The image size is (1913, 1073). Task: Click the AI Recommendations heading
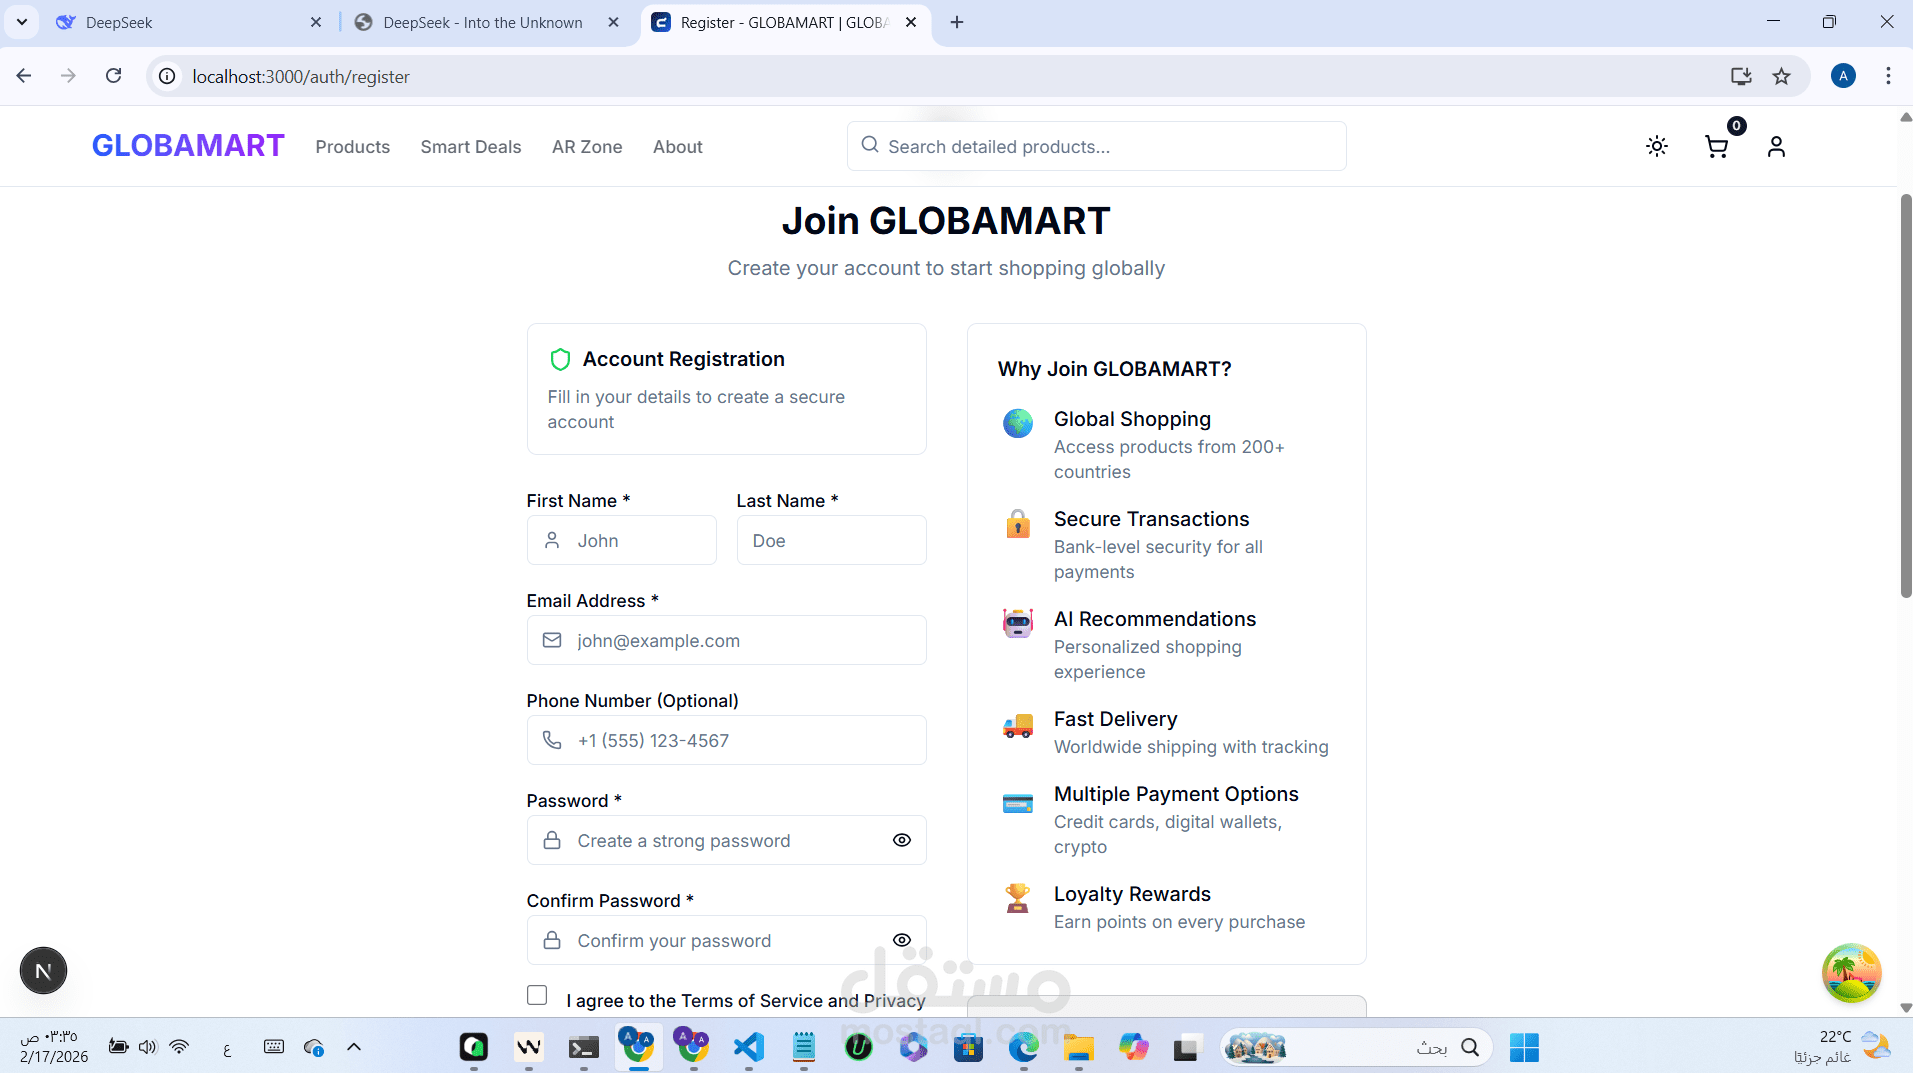[x=1155, y=619]
